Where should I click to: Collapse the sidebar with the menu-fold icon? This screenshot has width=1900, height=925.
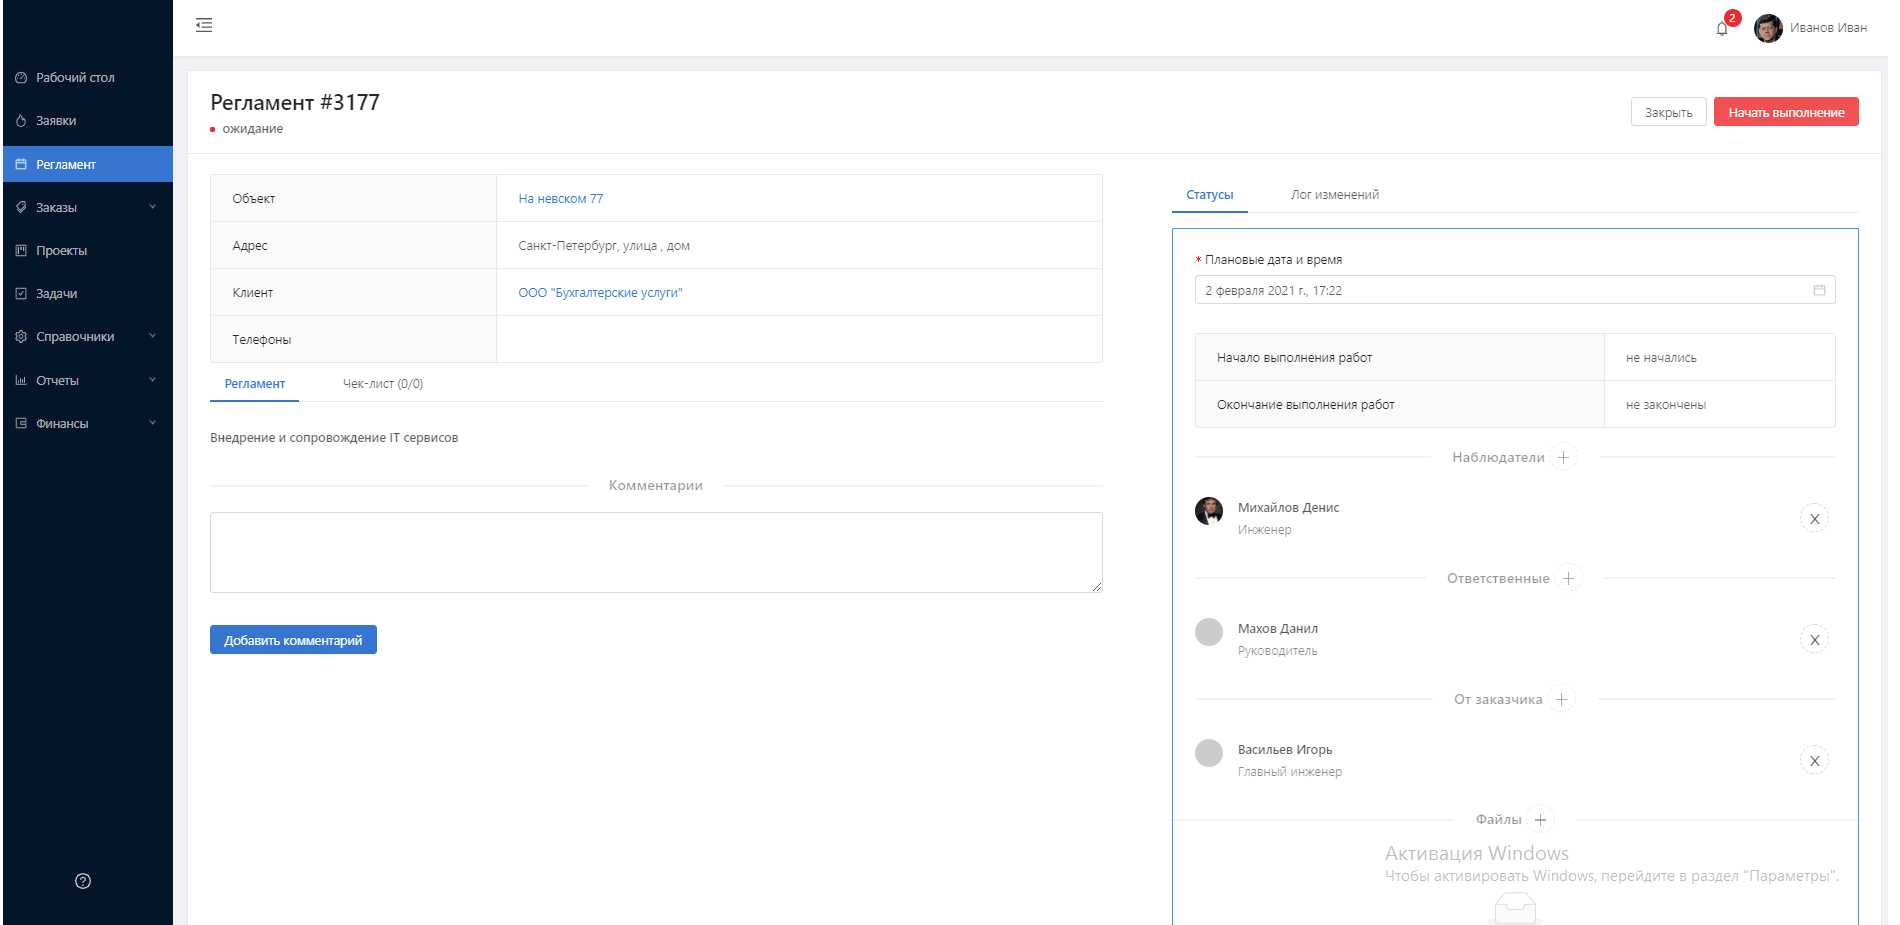coord(204,25)
